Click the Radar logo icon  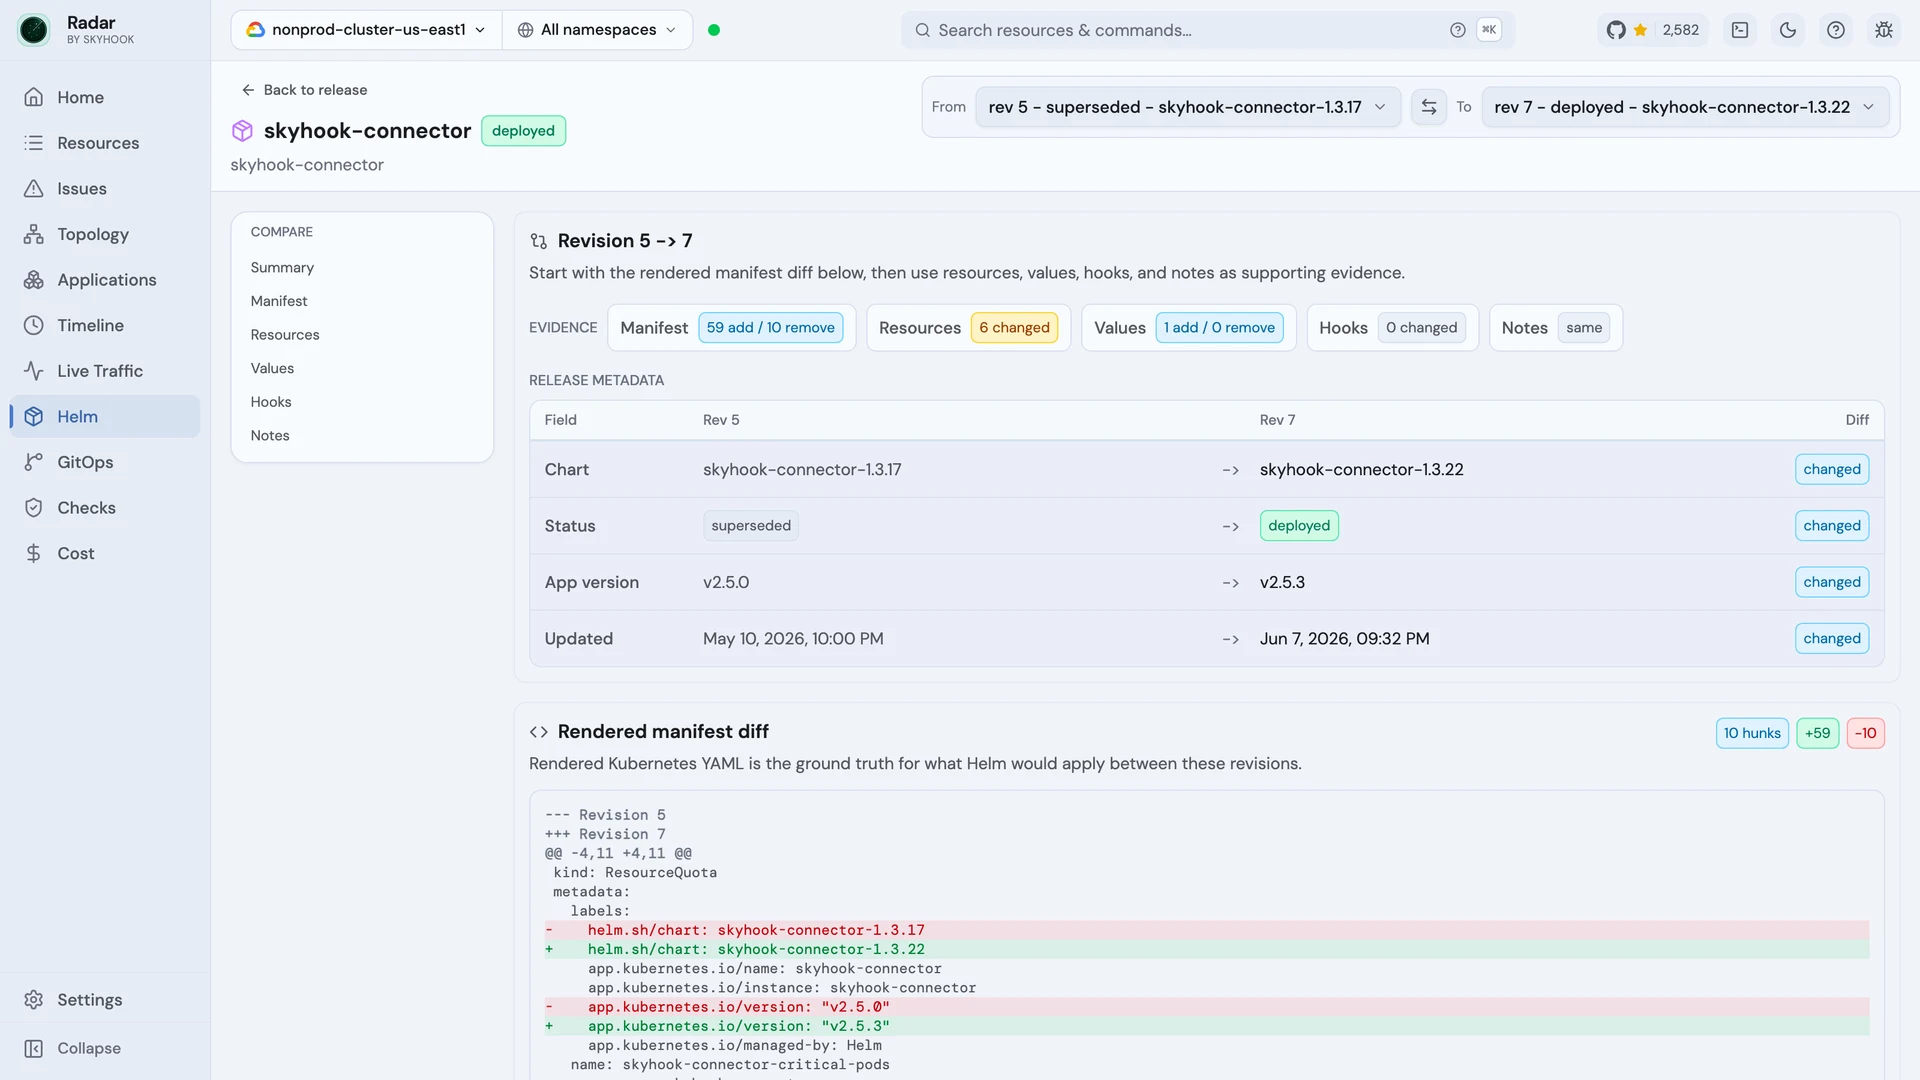click(x=33, y=30)
